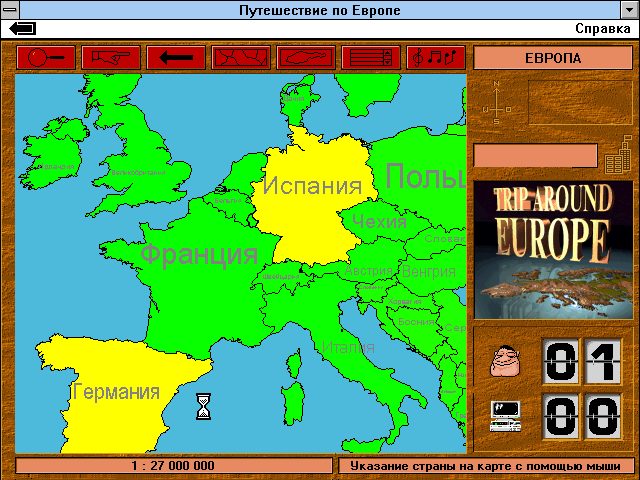
Task: Open the Справка help menu
Action: coord(602,29)
